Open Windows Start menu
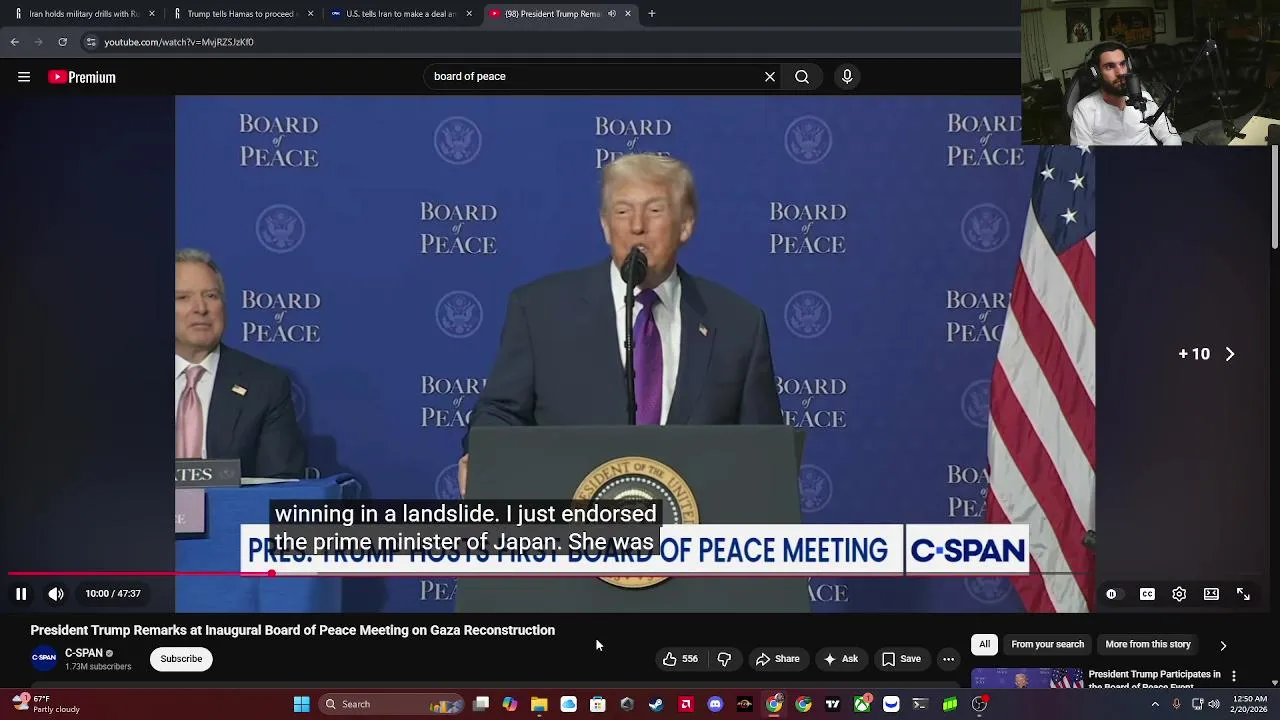Screen dimensions: 1280x720 [x=301, y=704]
